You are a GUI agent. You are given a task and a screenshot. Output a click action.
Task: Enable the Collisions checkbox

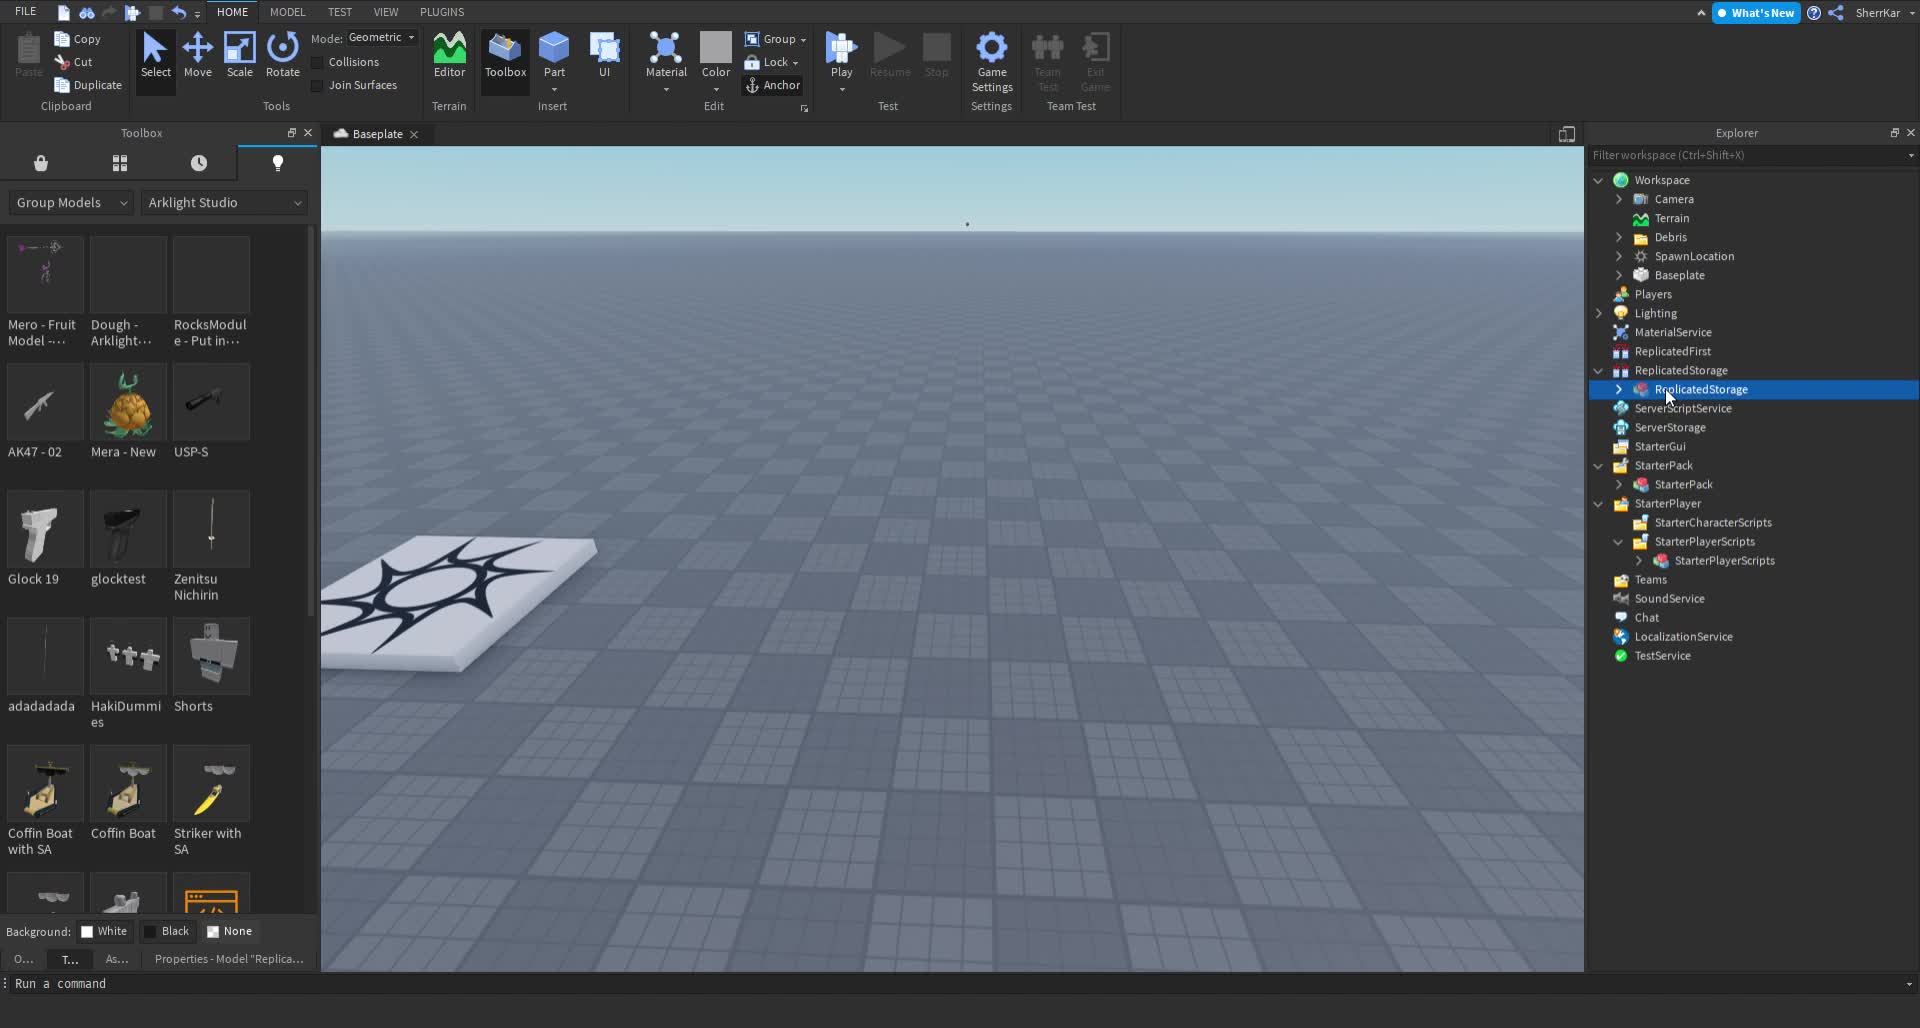coord(316,62)
